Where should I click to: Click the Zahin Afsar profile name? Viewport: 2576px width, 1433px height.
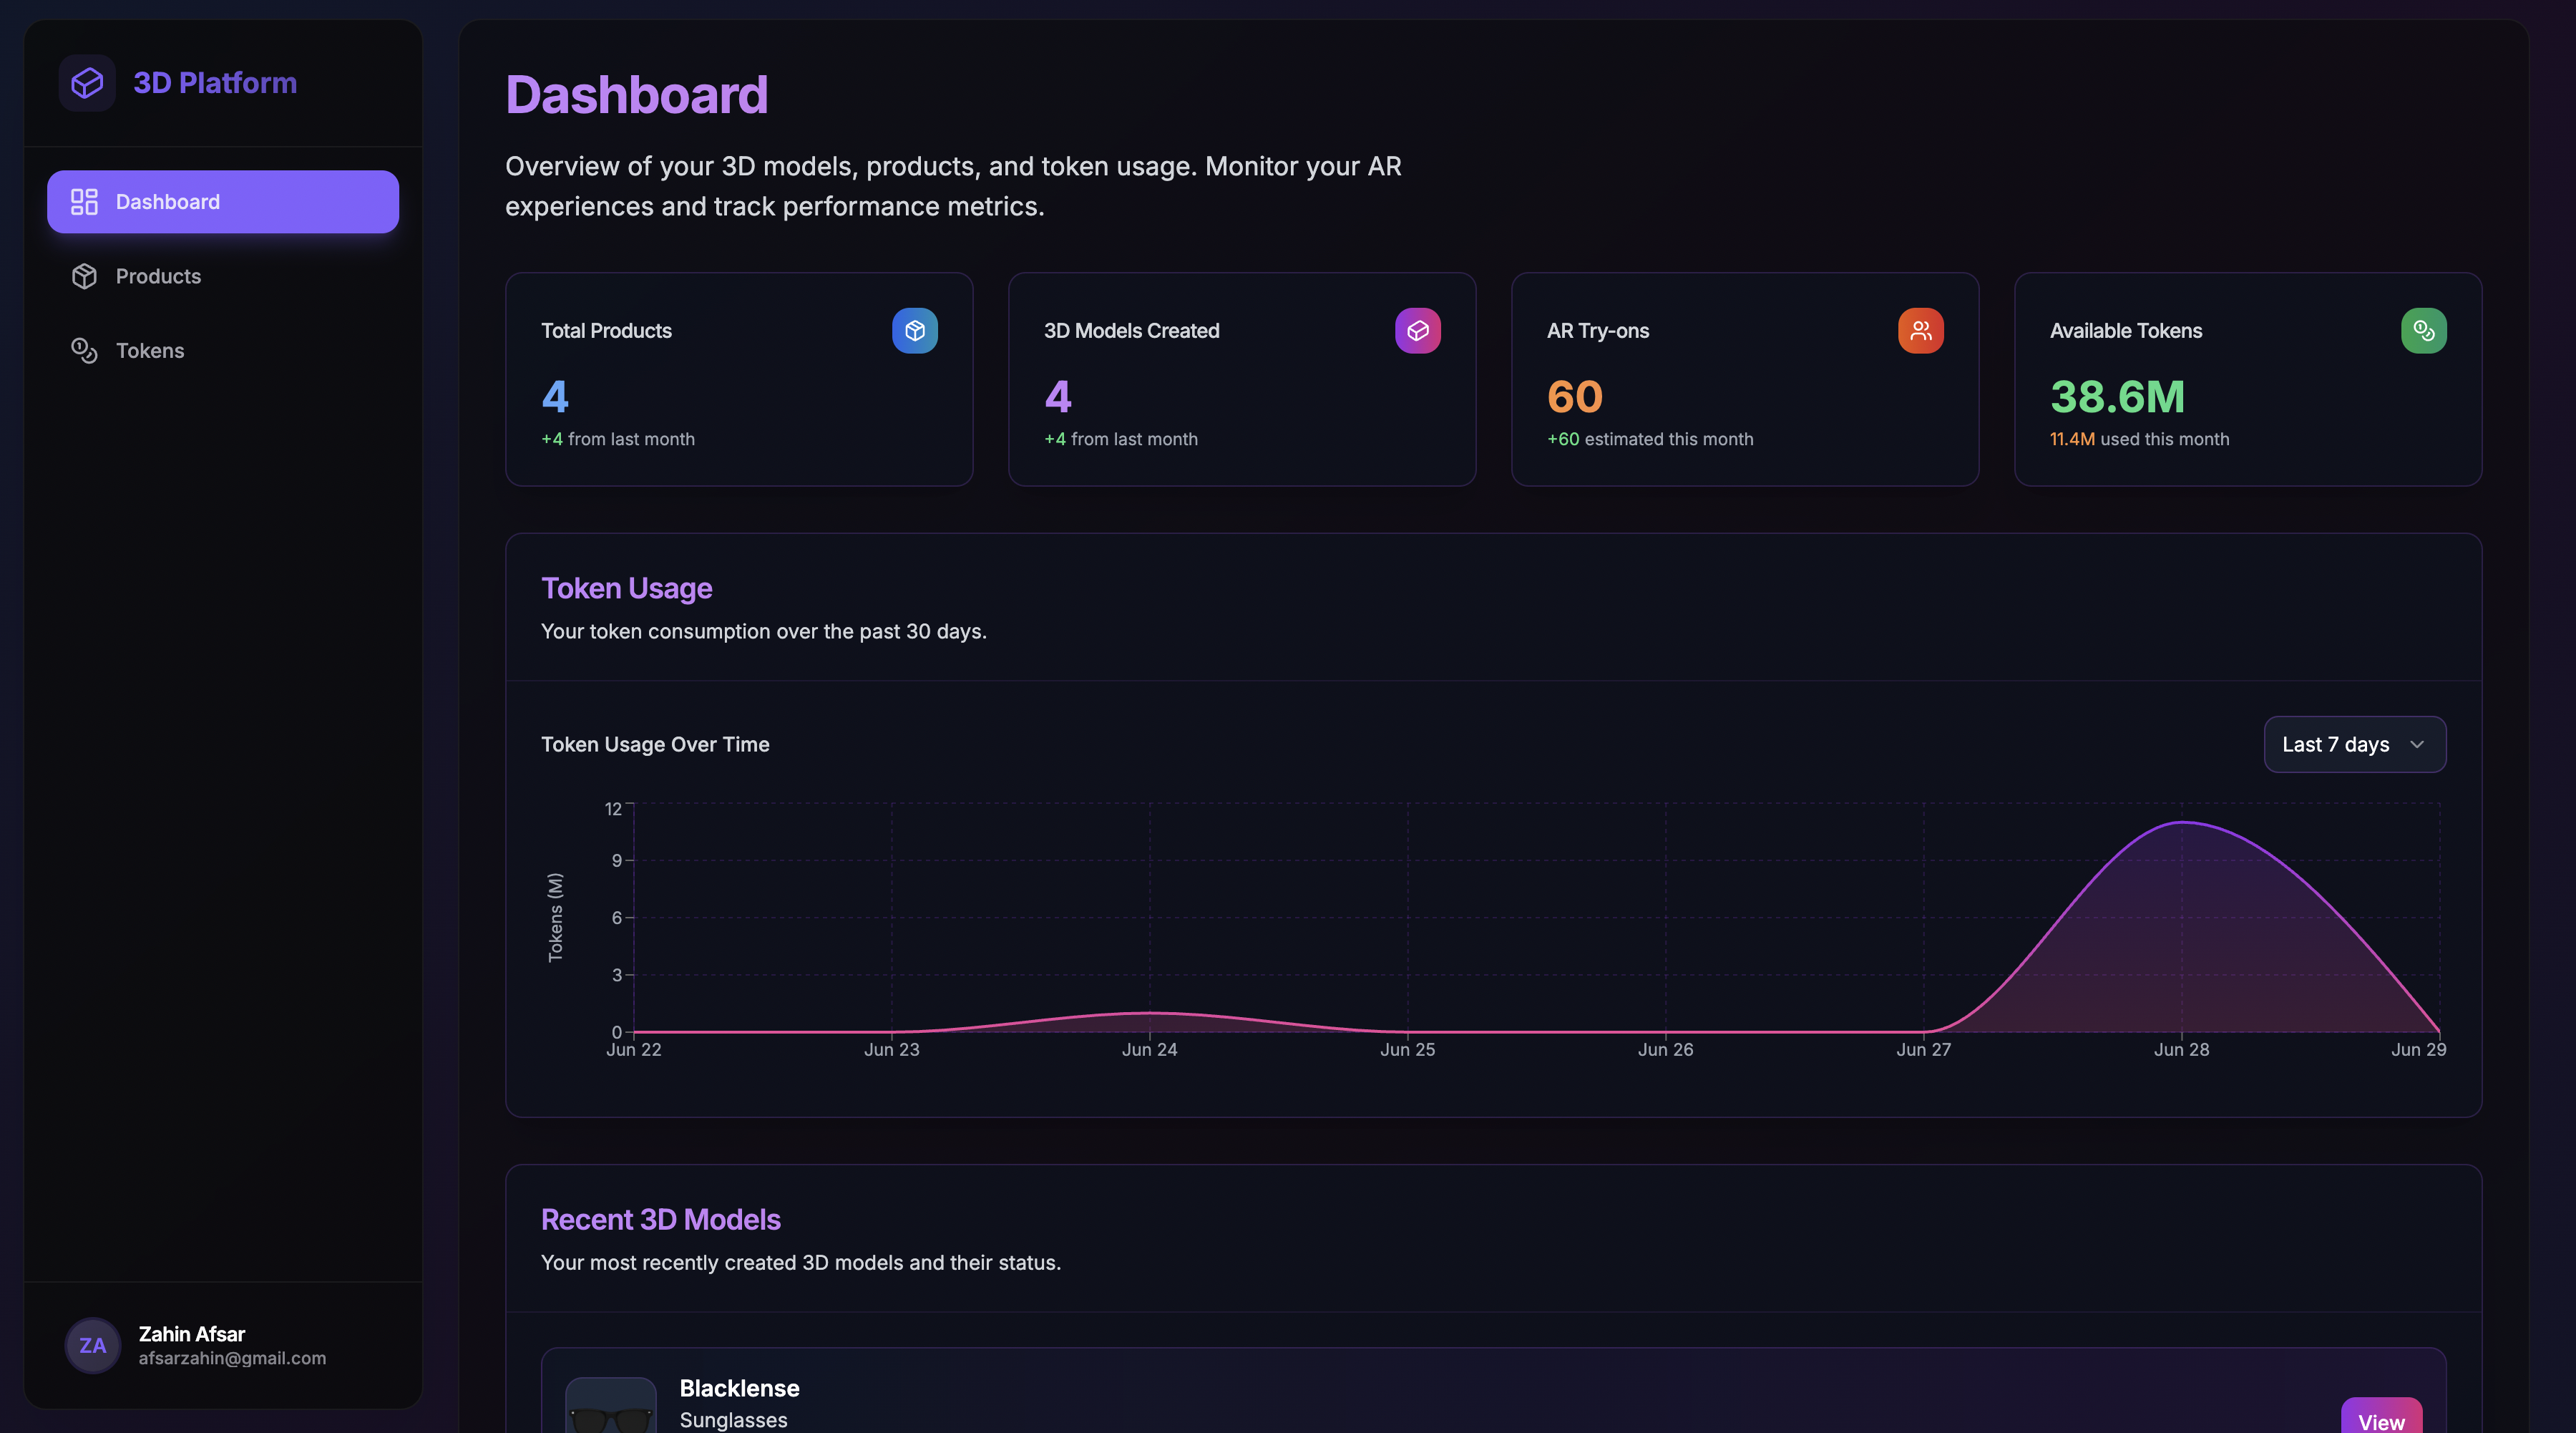(191, 1334)
